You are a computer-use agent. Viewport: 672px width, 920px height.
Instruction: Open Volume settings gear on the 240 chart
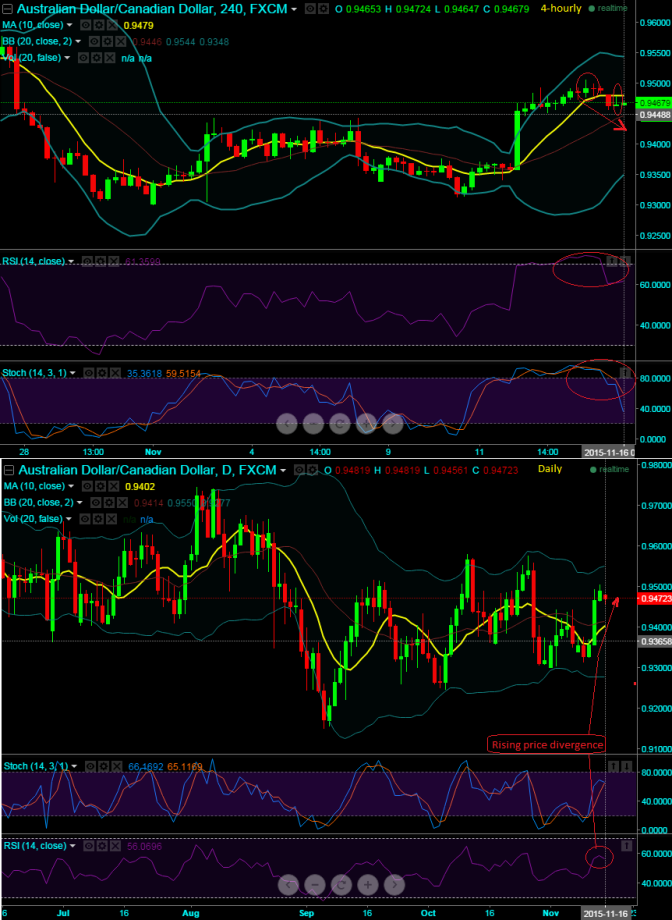[96, 58]
